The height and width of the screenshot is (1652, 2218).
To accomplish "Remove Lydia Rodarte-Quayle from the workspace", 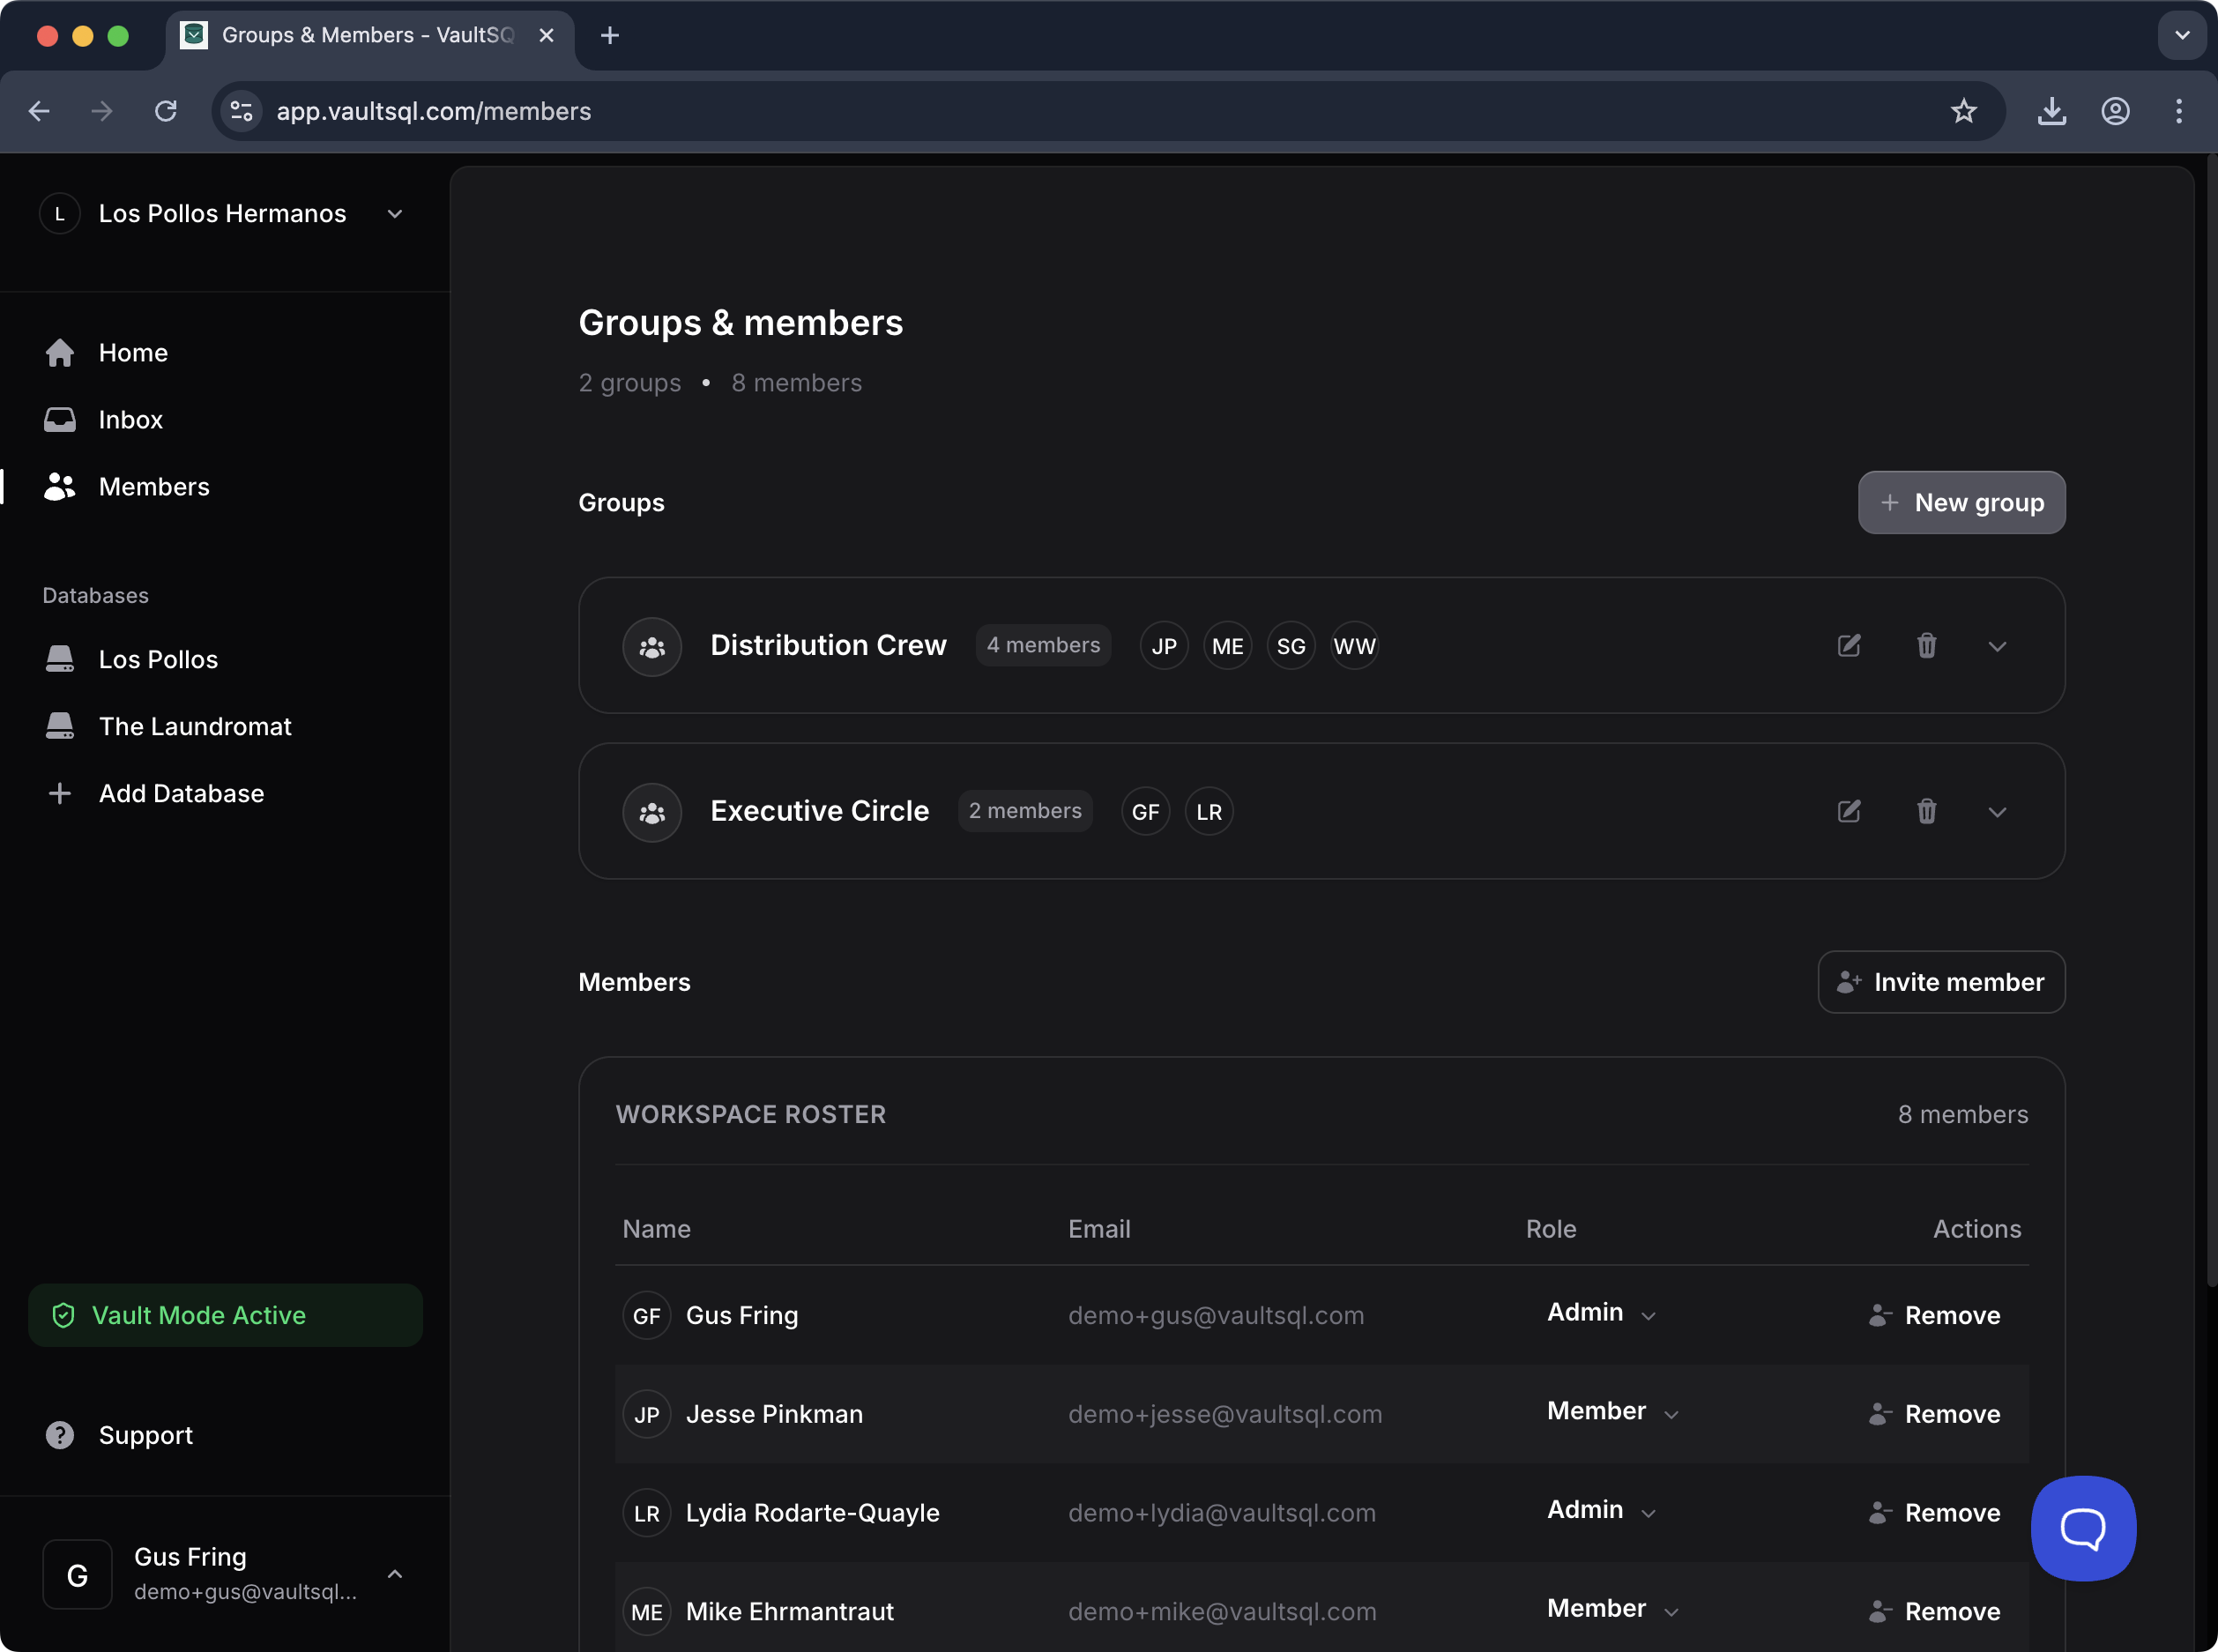I will coord(1934,1513).
